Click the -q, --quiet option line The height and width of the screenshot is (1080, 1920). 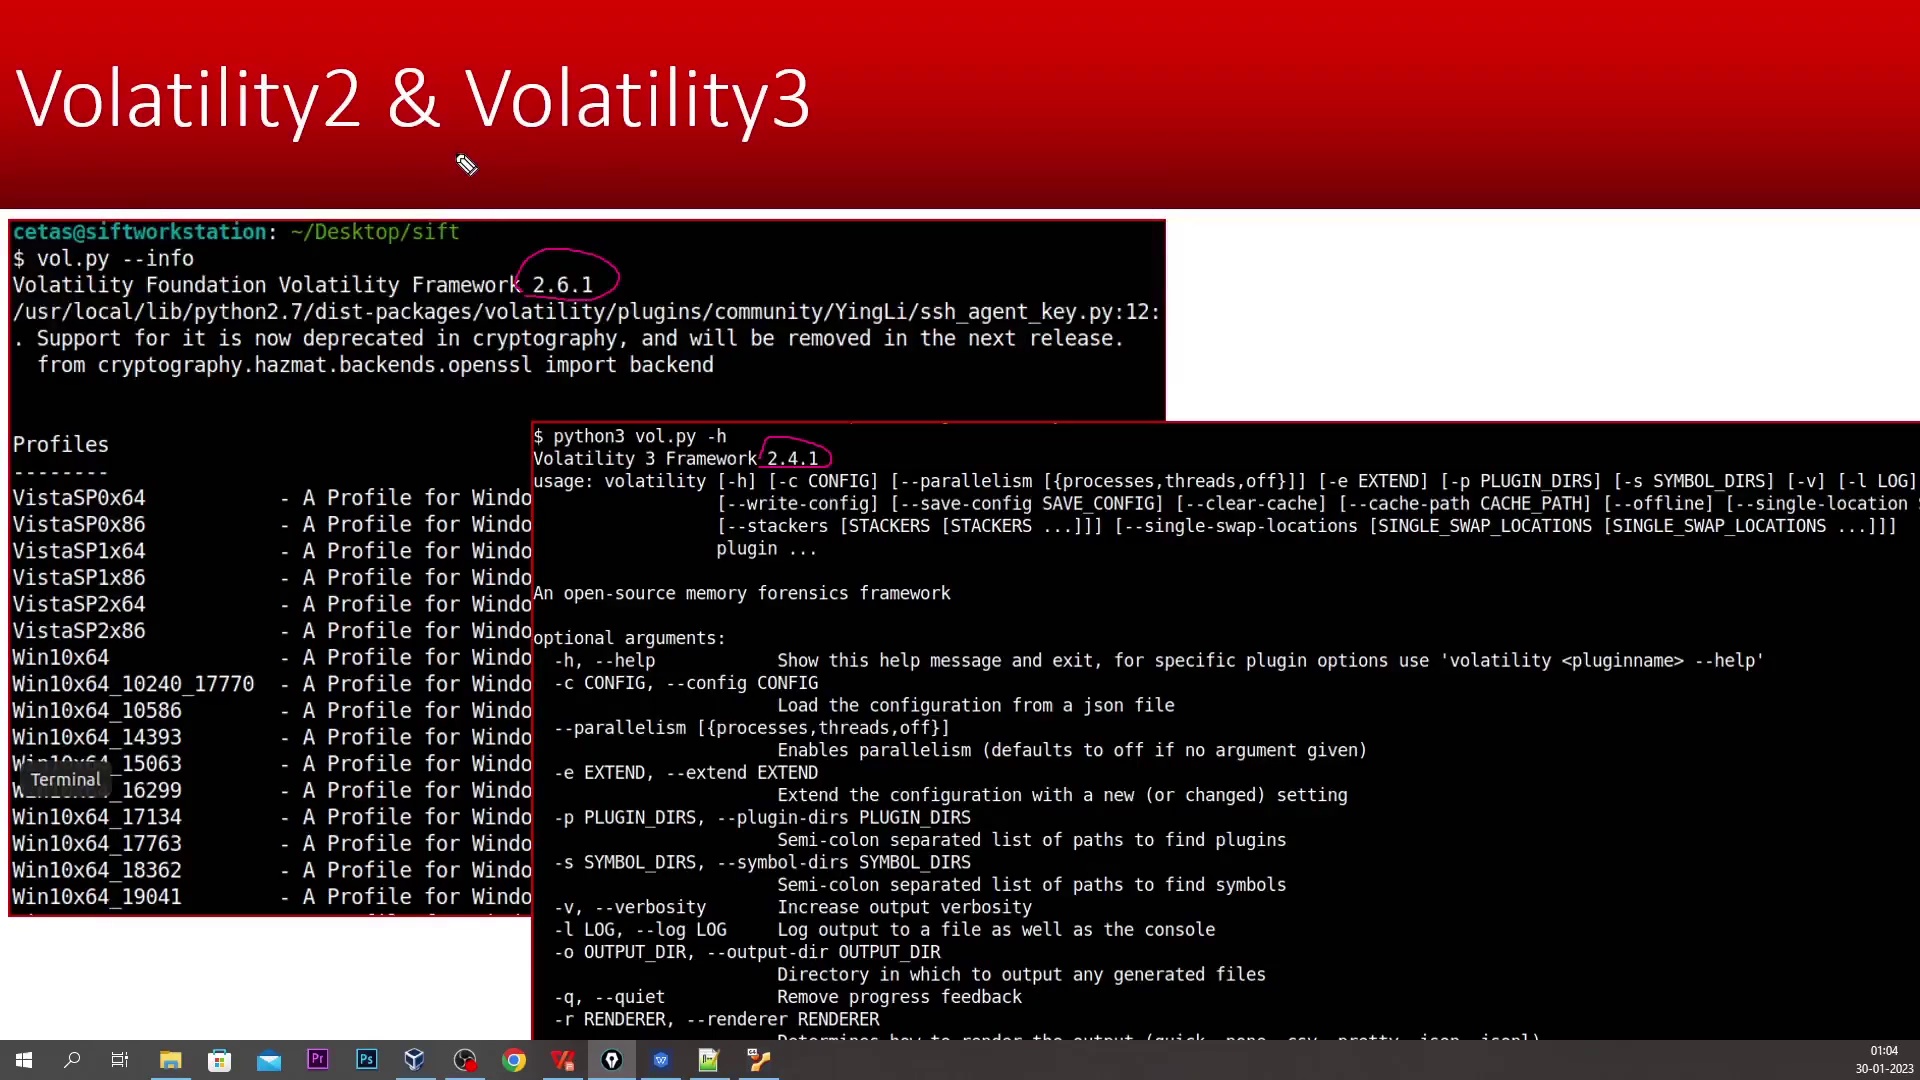pyautogui.click(x=788, y=997)
